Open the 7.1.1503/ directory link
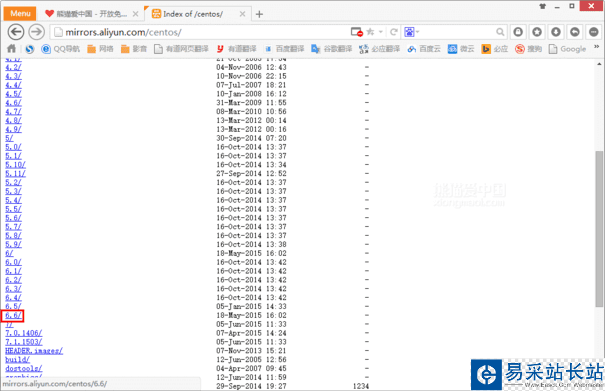 pyautogui.click(x=24, y=342)
